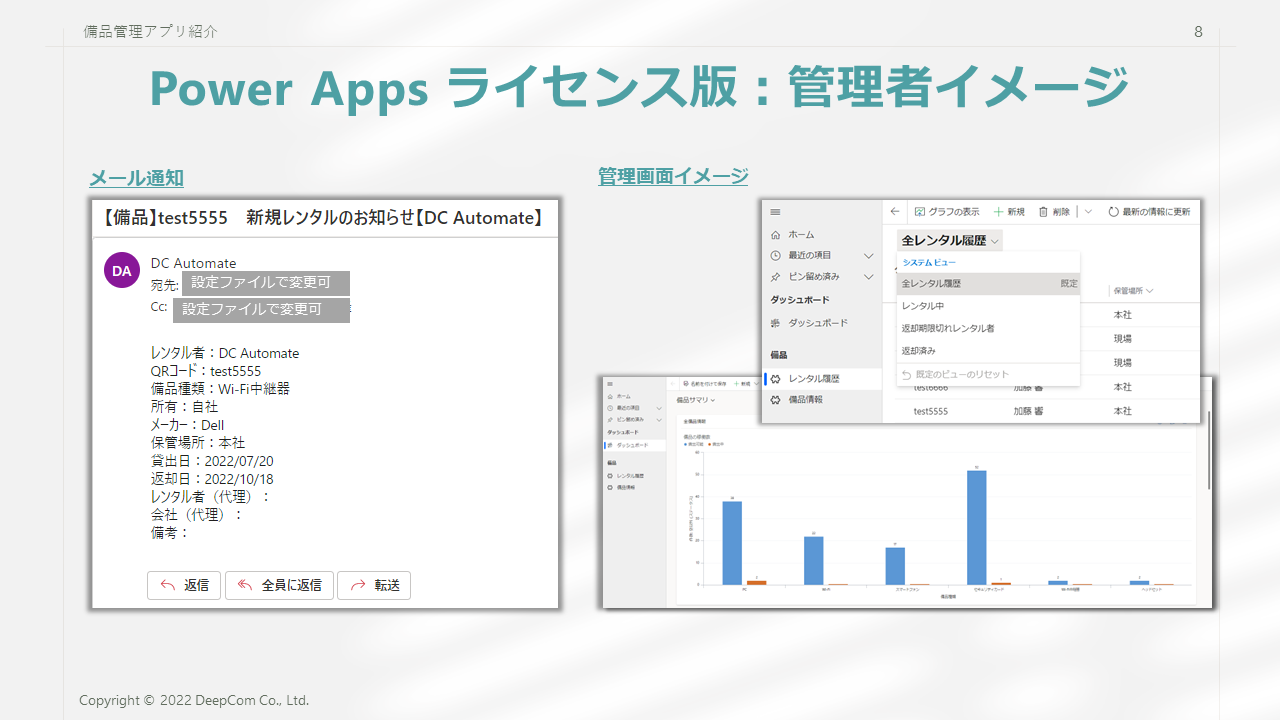Click the 名前を付けて保存 save icon in the dashboard toolbar

[x=685, y=383]
